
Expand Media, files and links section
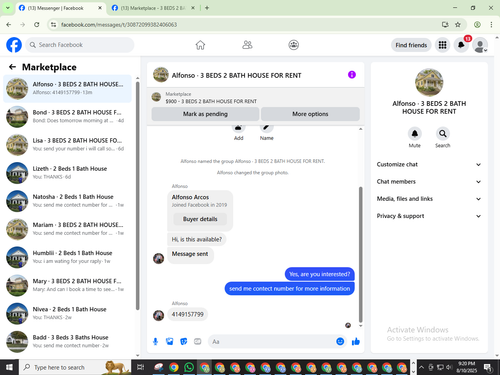tap(429, 199)
